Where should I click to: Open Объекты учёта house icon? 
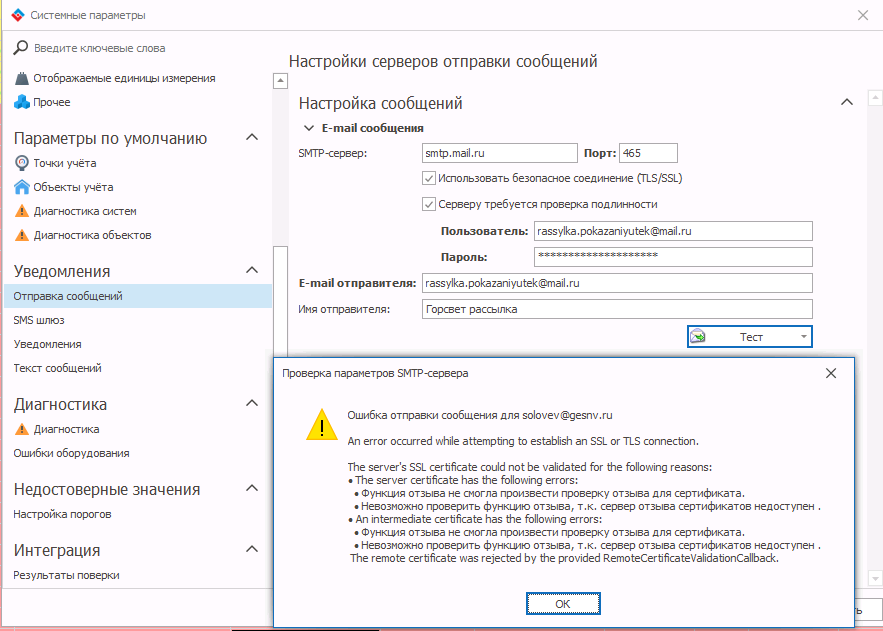click(x=21, y=187)
